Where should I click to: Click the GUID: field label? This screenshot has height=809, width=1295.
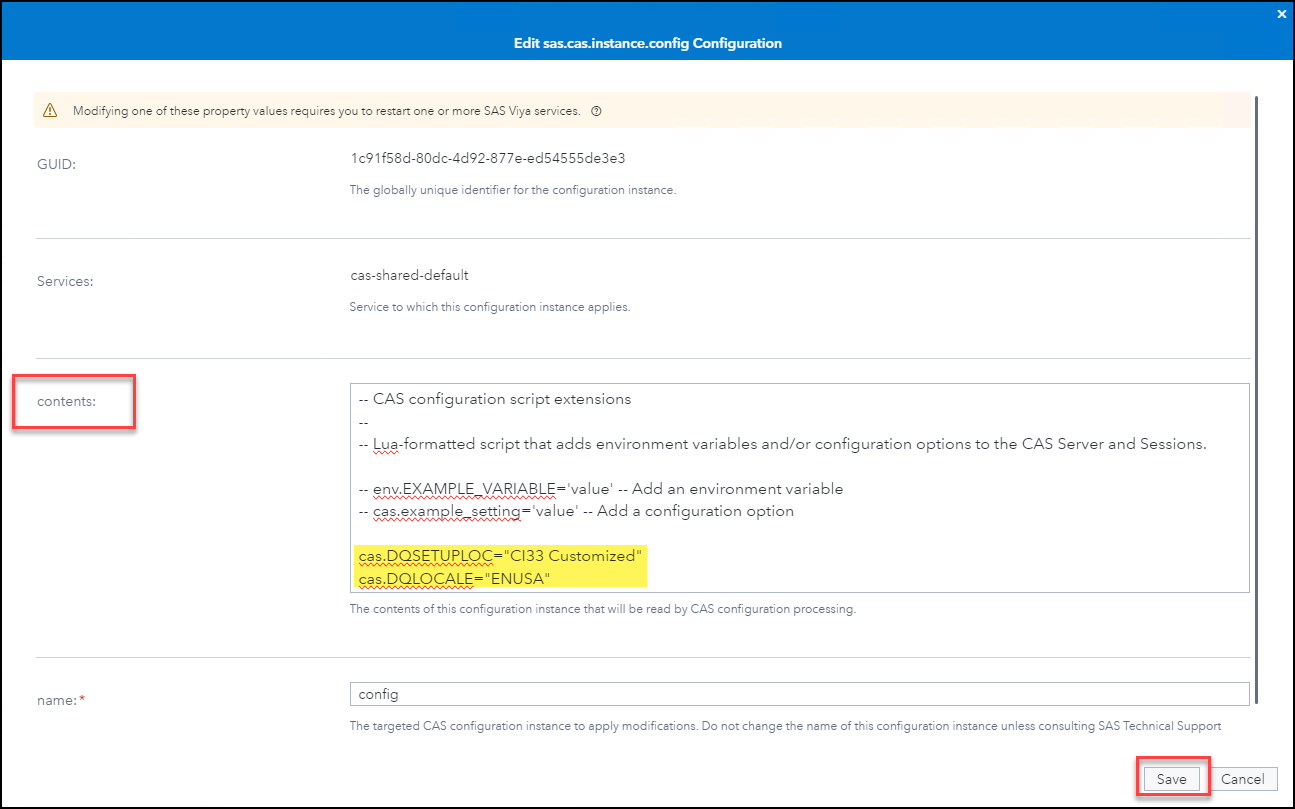pos(56,163)
